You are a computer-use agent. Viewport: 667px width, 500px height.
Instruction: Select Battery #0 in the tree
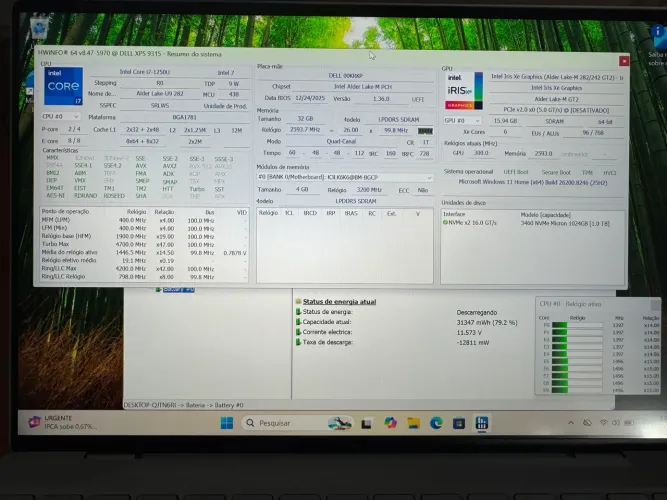(178, 290)
